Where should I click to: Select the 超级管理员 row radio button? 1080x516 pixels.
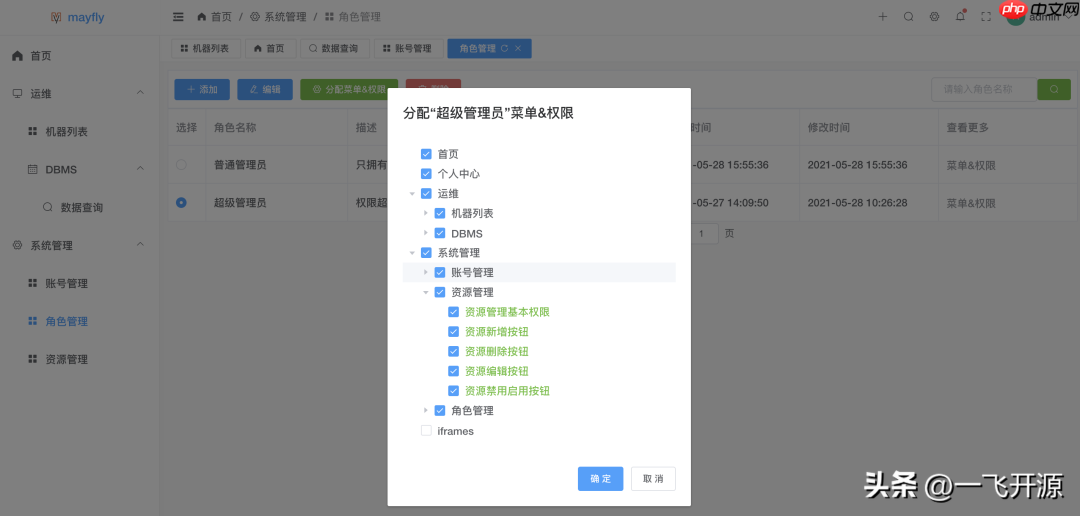coord(181,203)
